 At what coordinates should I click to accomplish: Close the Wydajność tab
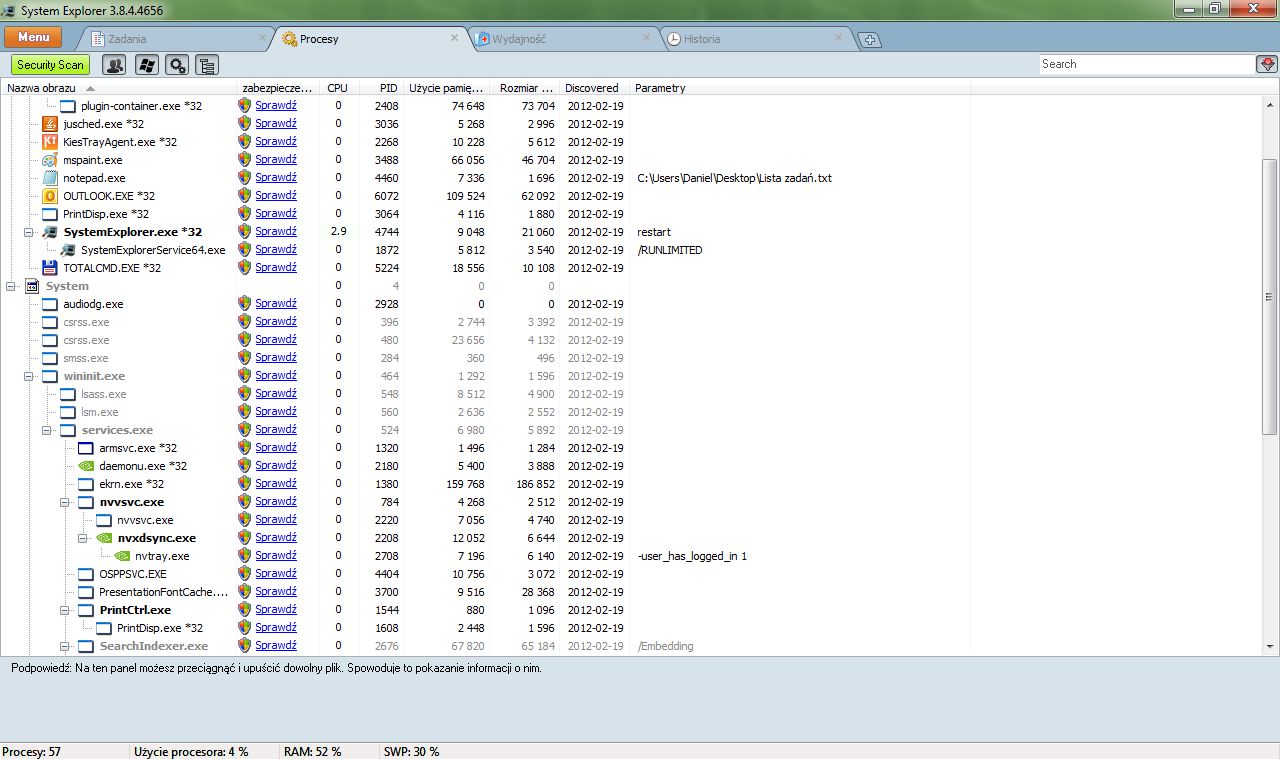pyautogui.click(x=646, y=38)
